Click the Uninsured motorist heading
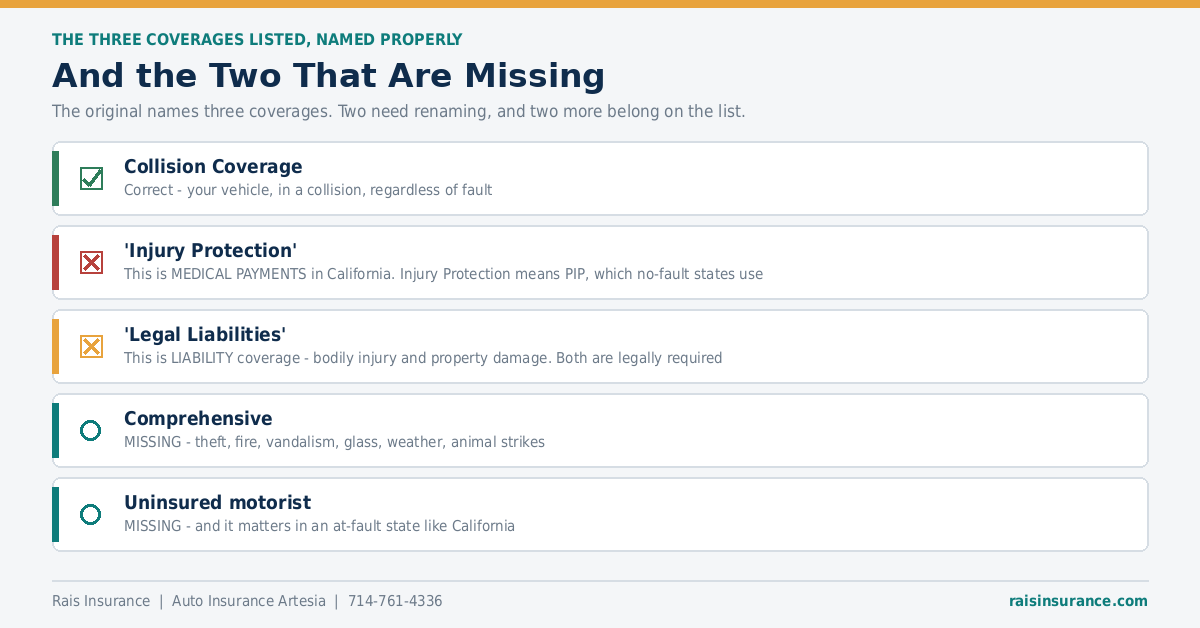 coord(217,503)
